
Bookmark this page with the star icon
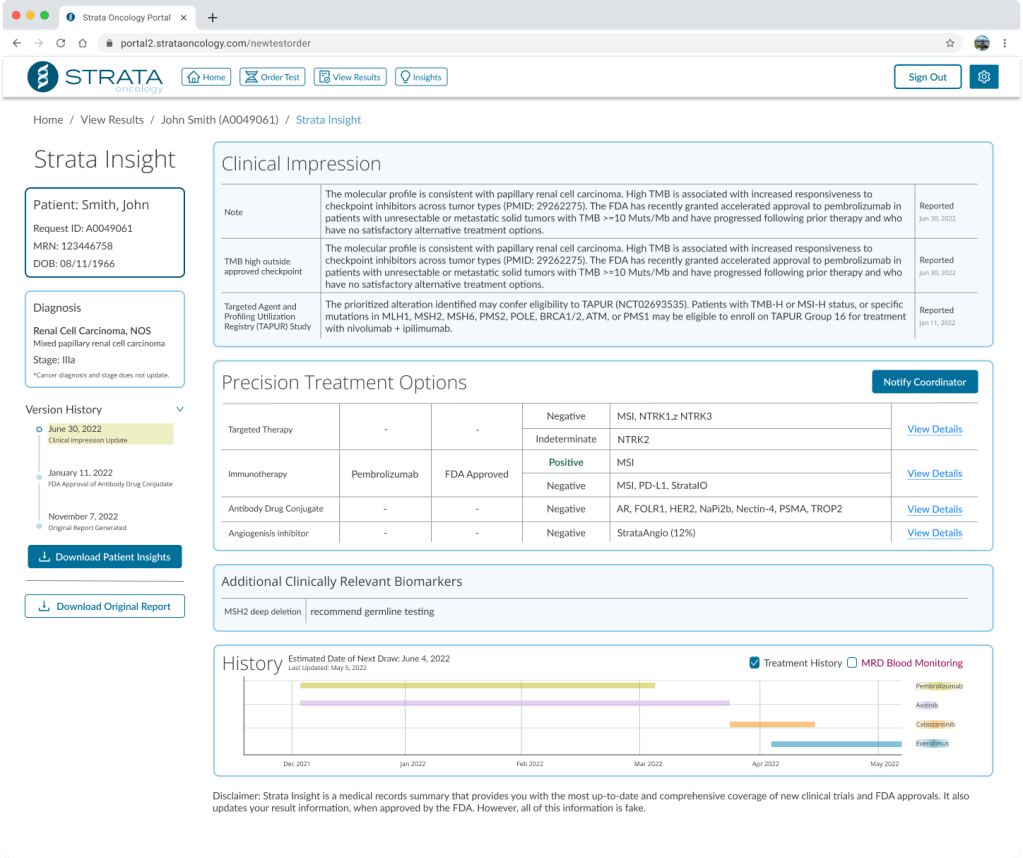click(950, 43)
